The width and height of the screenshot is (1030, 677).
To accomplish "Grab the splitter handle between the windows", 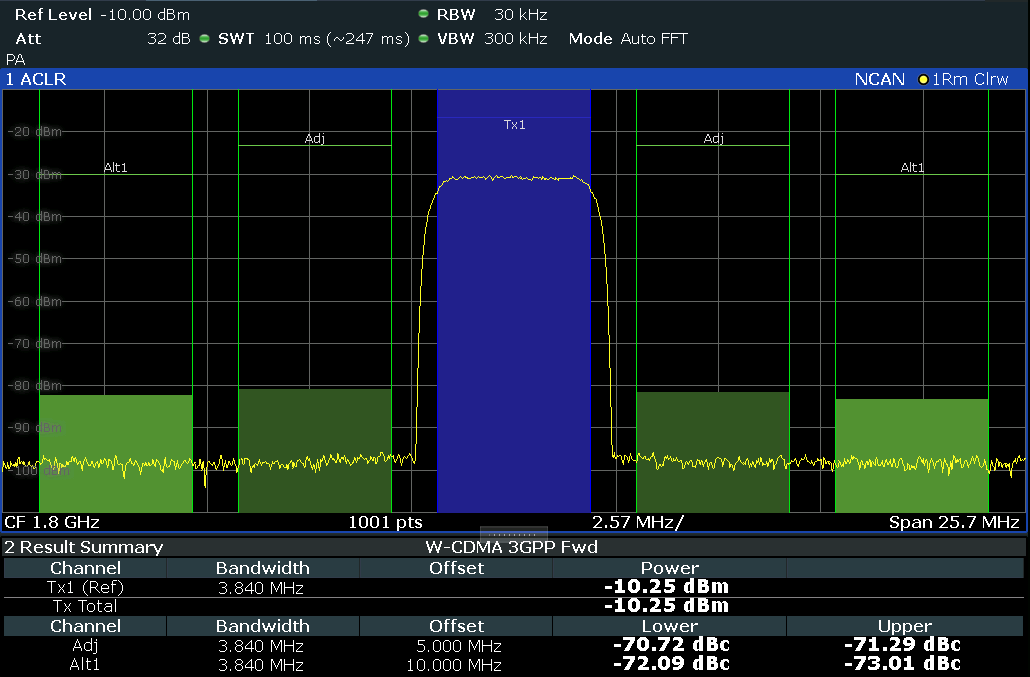I will pos(514,533).
